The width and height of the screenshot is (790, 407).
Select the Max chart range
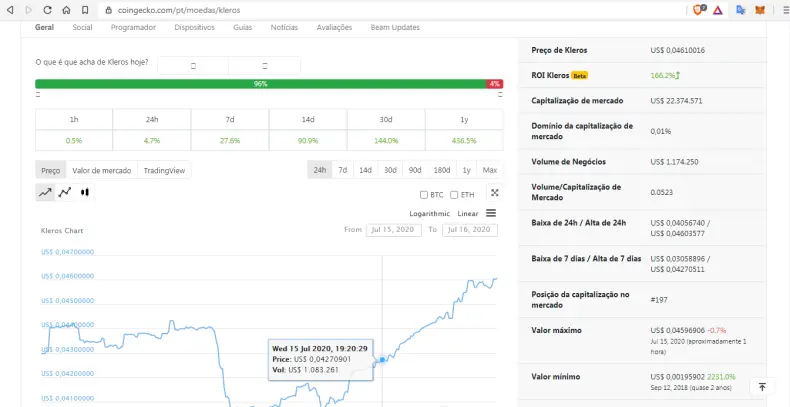[x=490, y=170]
